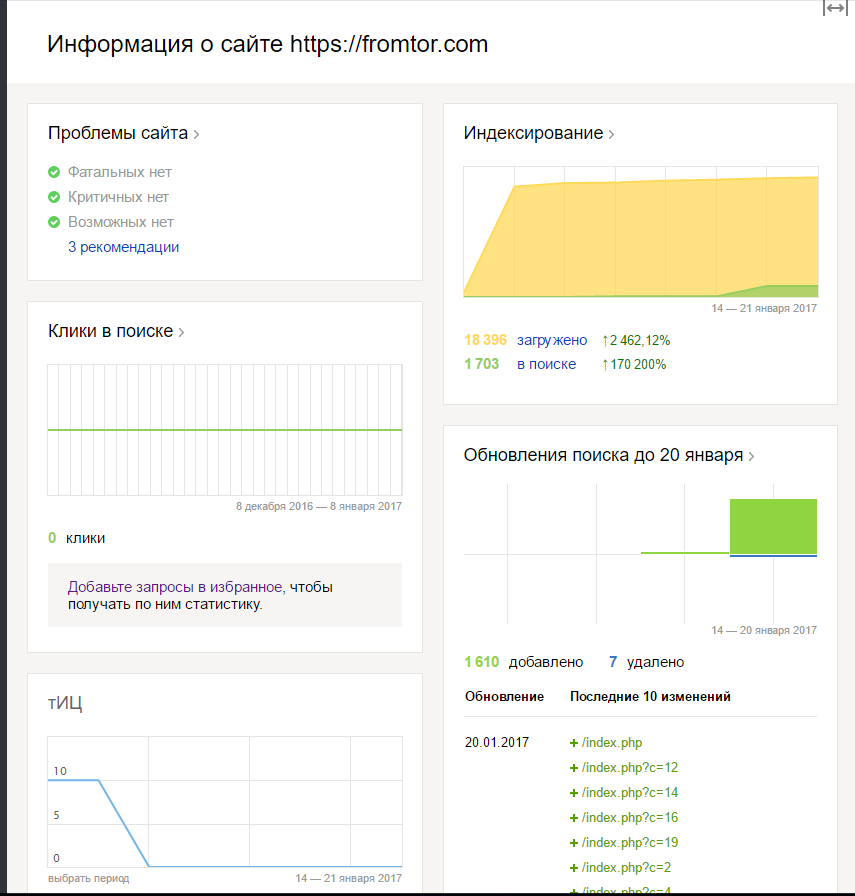The width and height of the screenshot is (855, 896).
Task: Expand the Индексирование section arrow
Action: pyautogui.click(x=611, y=134)
